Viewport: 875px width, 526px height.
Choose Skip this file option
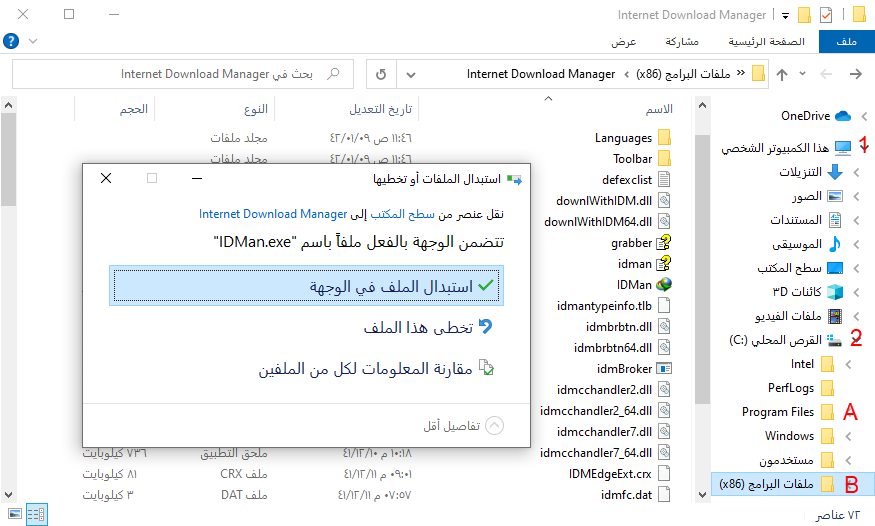tap(427, 327)
